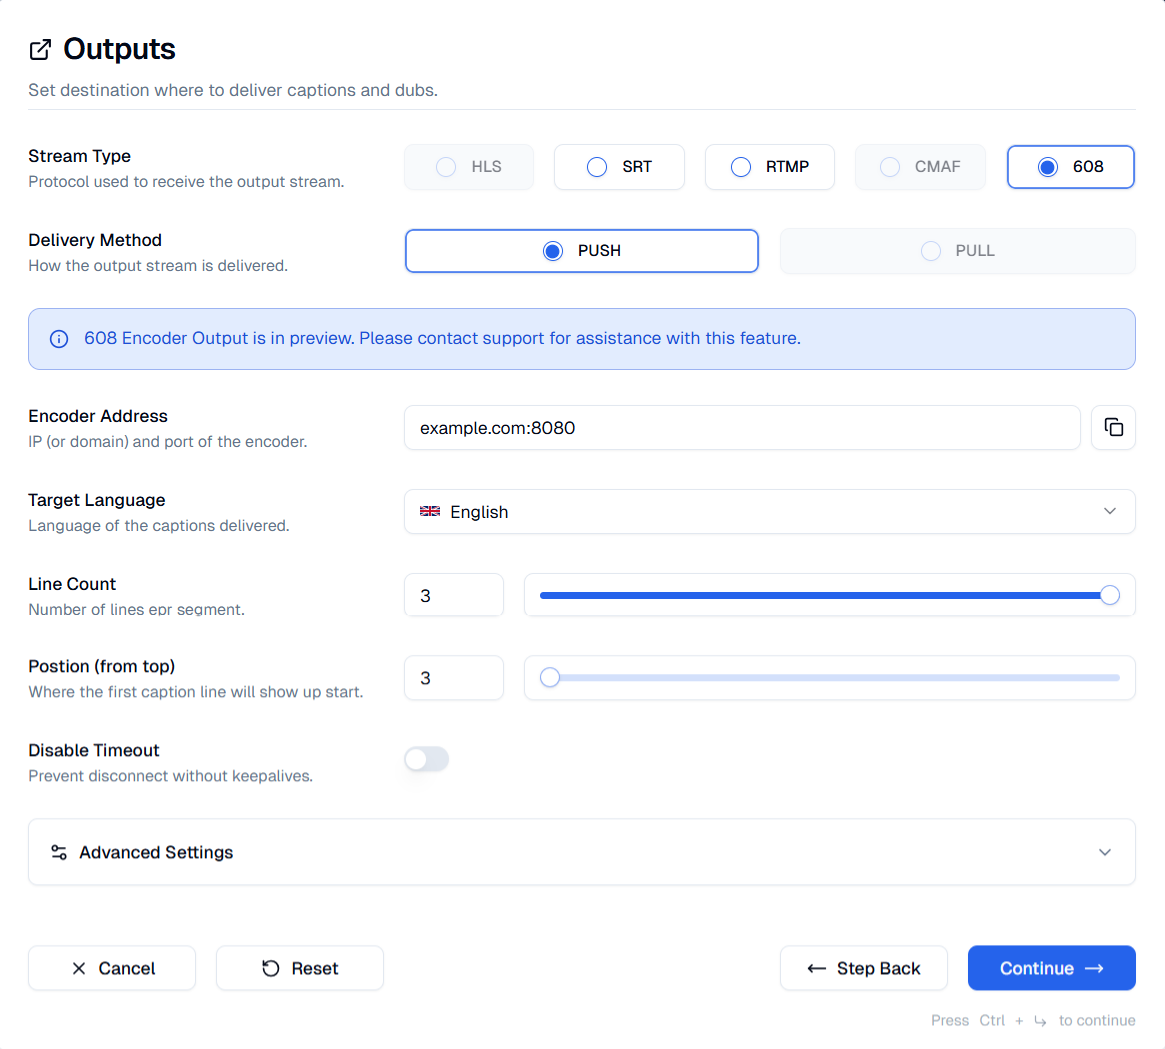Click the Outputs external-link icon

[40, 50]
